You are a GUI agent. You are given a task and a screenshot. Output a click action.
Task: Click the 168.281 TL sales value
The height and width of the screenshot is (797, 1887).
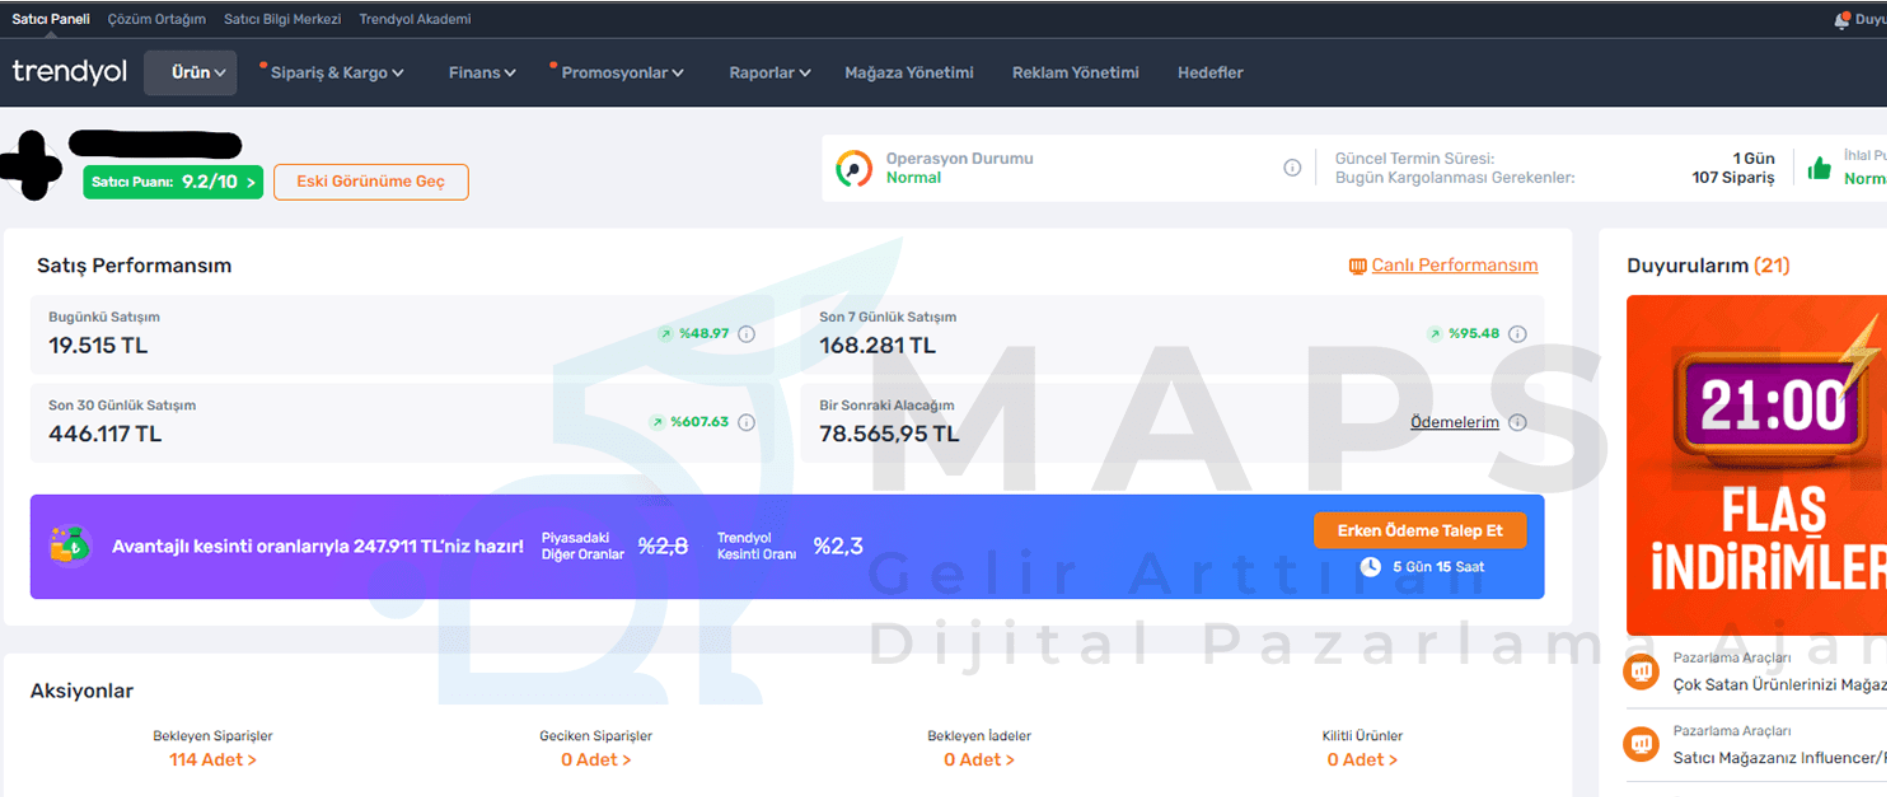[877, 346]
